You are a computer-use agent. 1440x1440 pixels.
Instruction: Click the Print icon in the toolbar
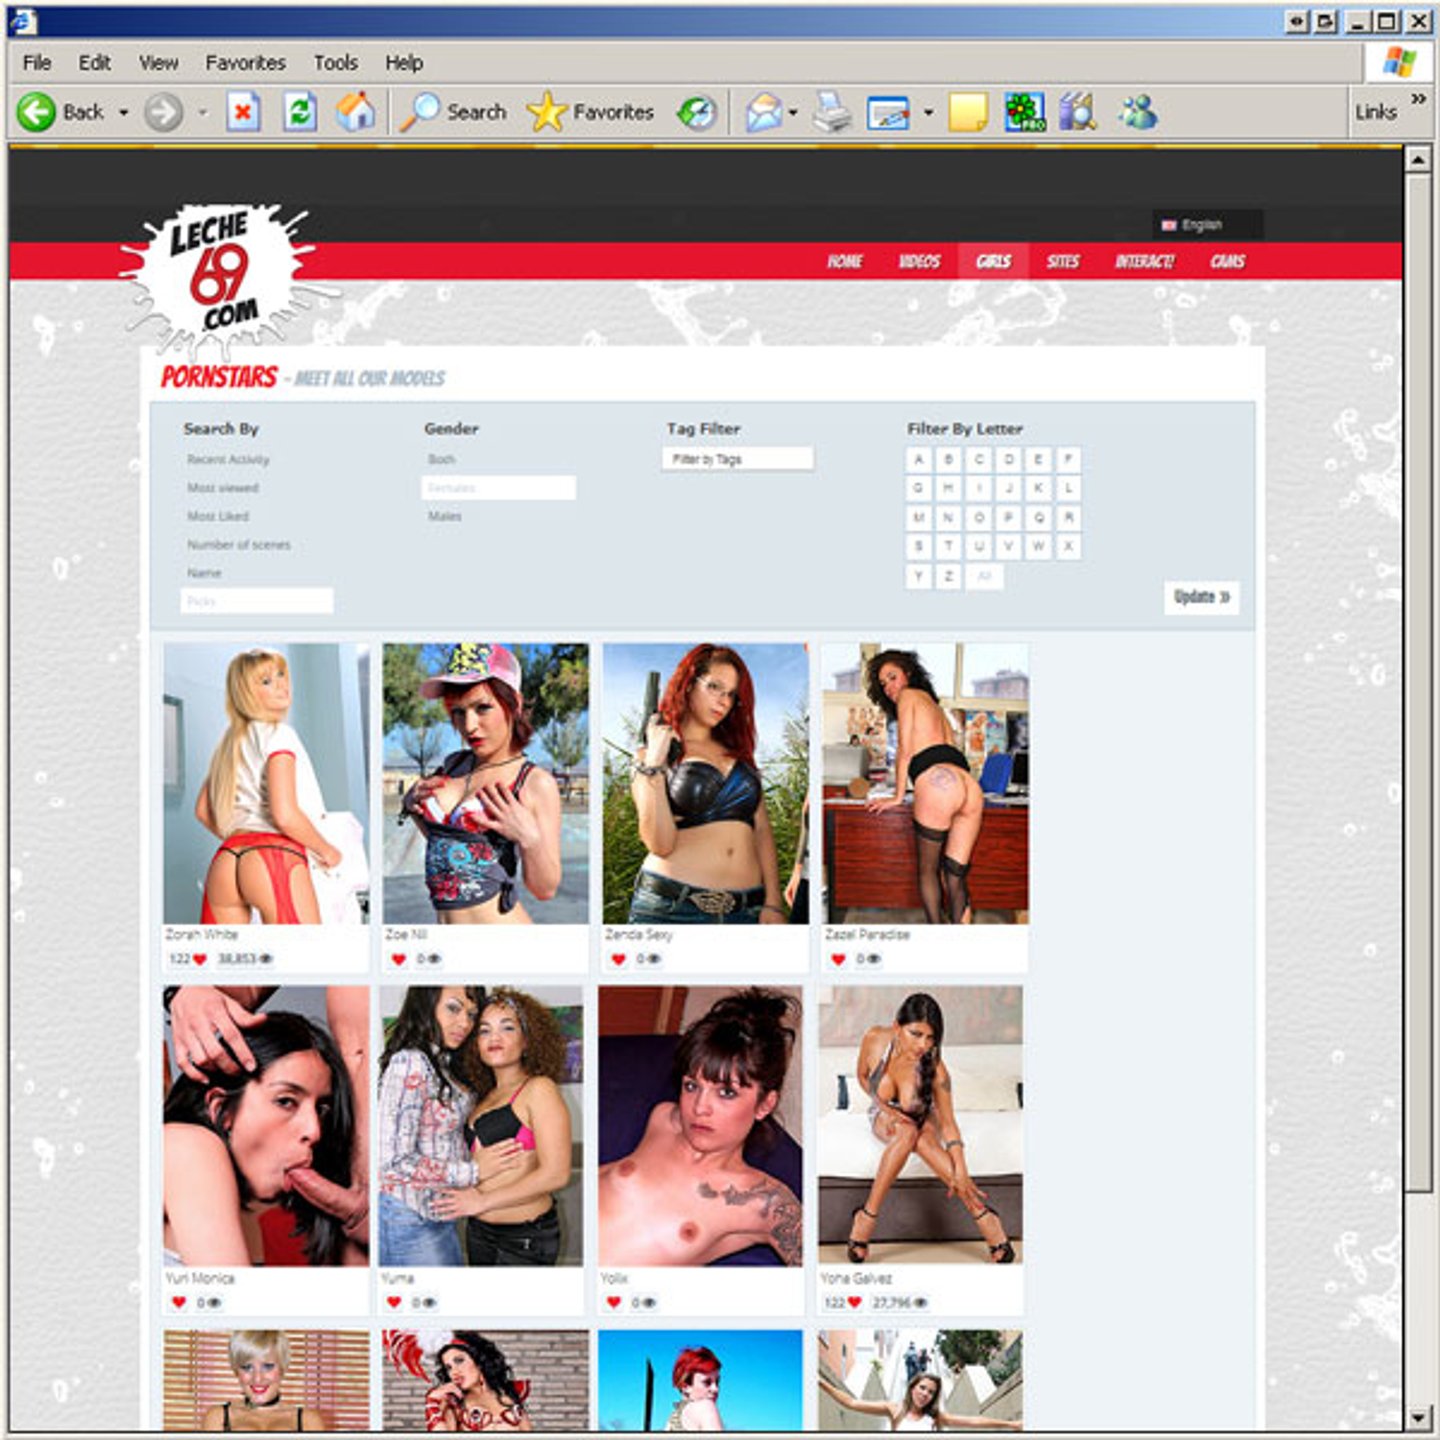831,112
